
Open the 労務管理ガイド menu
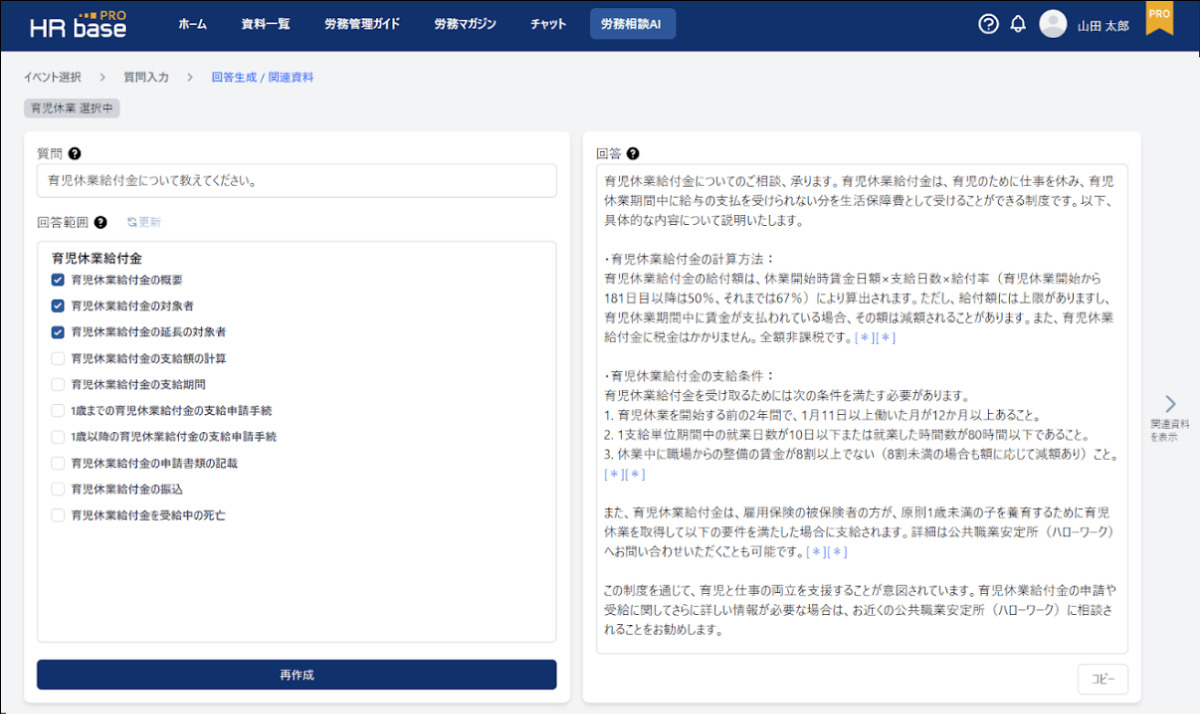(362, 25)
